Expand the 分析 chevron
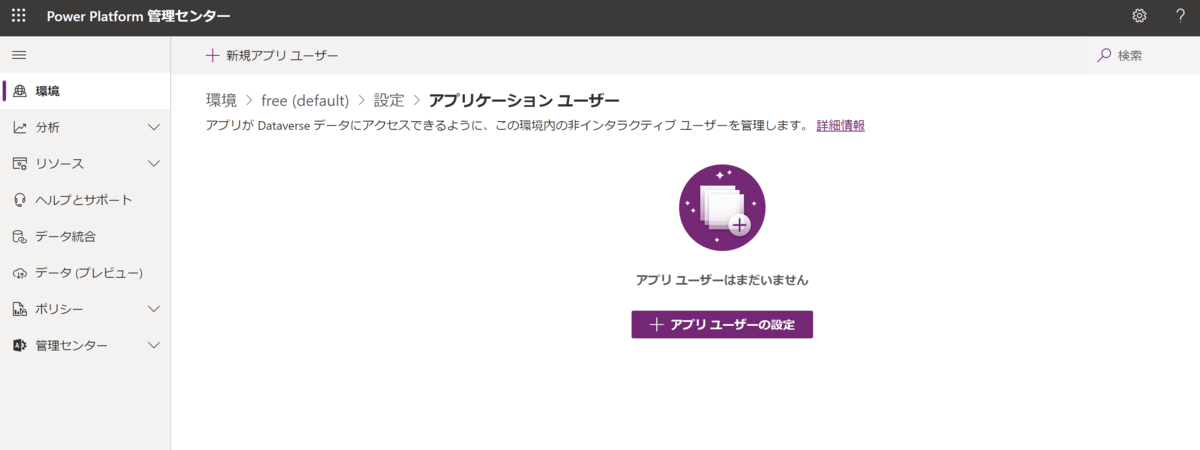 pyautogui.click(x=154, y=127)
